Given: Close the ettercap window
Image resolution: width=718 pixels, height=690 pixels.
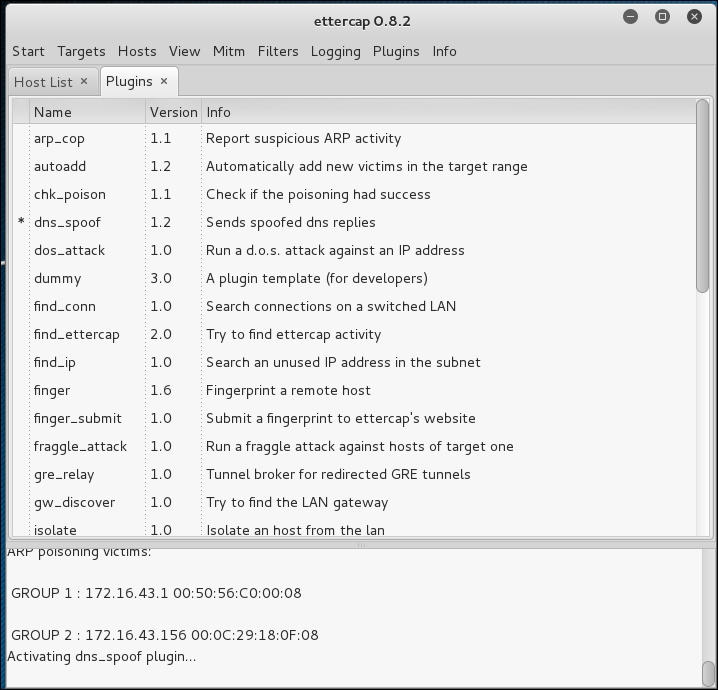Looking at the screenshot, I should (x=694, y=17).
